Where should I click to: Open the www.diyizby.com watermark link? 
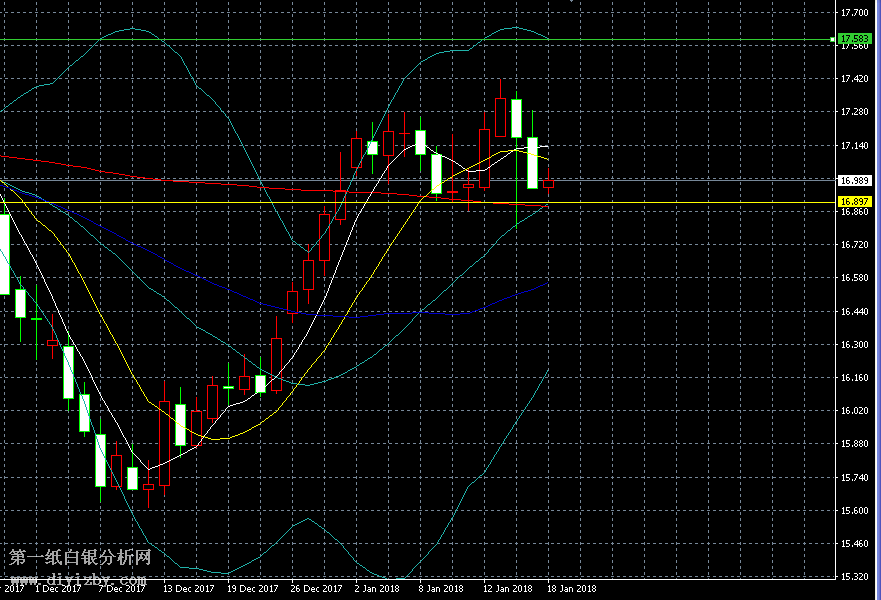tap(78, 580)
